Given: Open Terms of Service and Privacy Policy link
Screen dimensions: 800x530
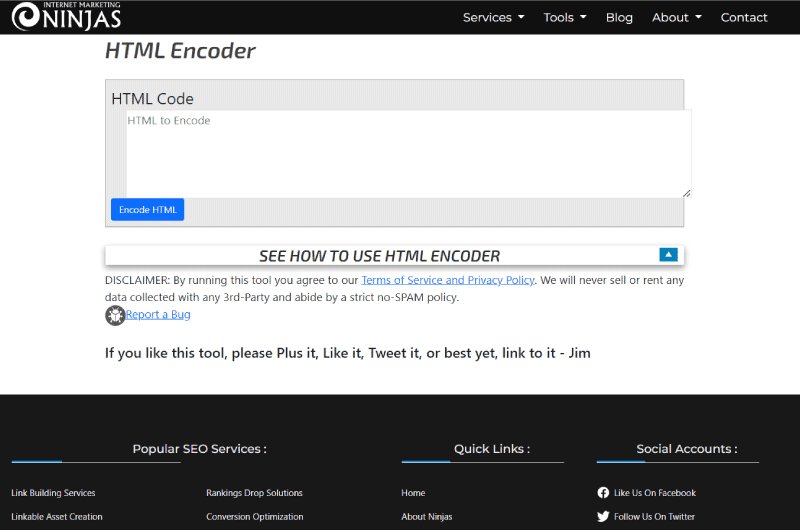Looking at the screenshot, I should pos(448,280).
